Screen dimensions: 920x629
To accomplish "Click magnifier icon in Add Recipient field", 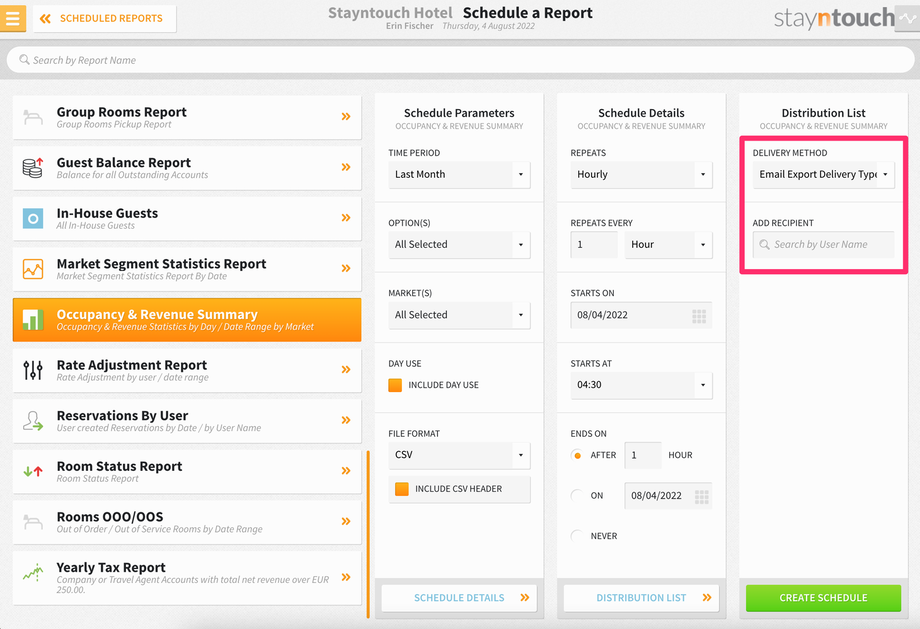I will tap(765, 245).
